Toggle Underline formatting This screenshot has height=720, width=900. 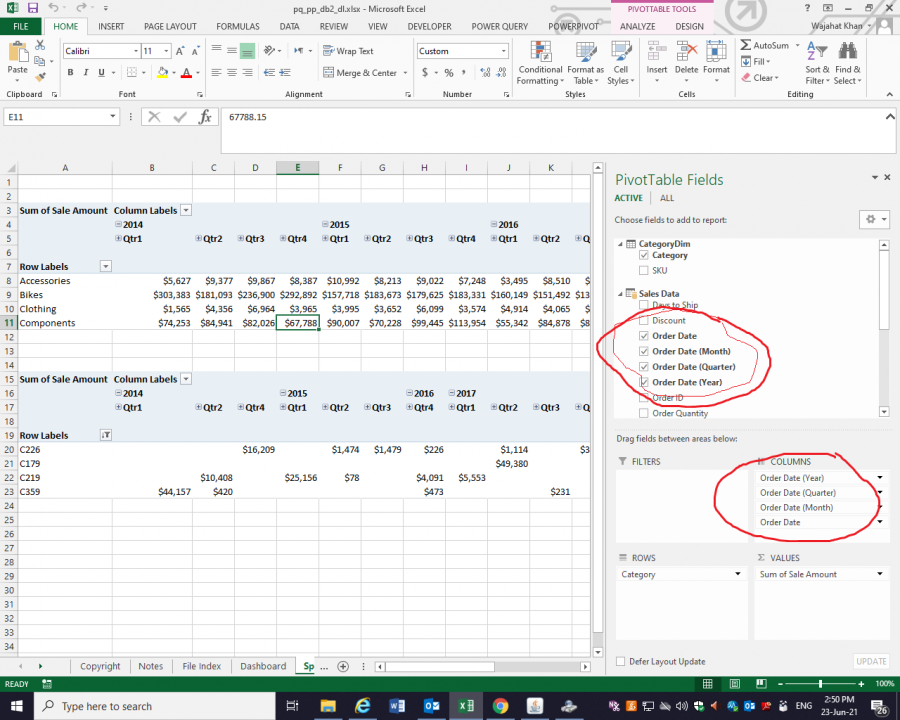pos(102,72)
